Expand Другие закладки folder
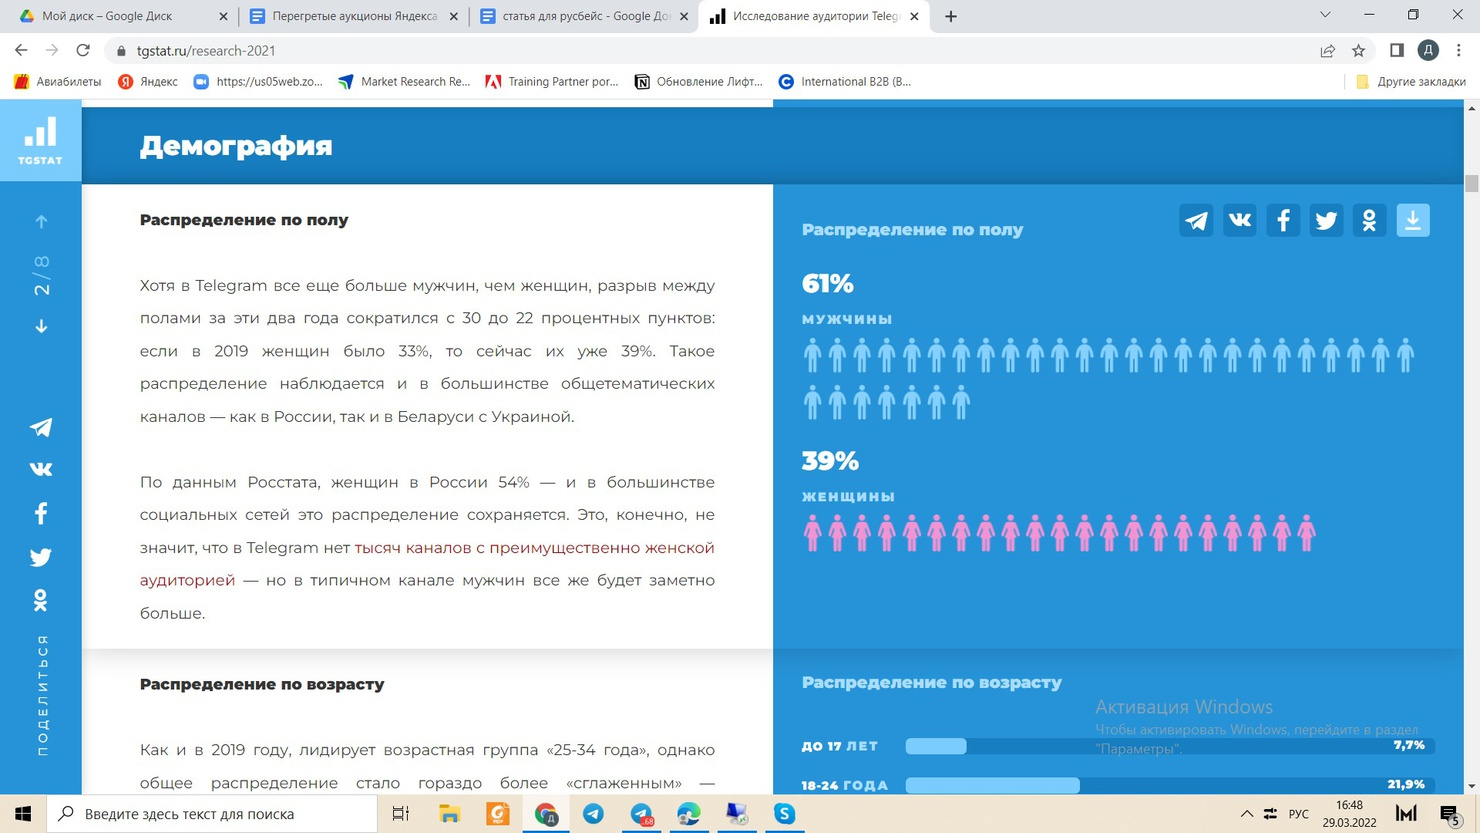Image resolution: width=1480 pixels, height=833 pixels. click(x=1411, y=82)
